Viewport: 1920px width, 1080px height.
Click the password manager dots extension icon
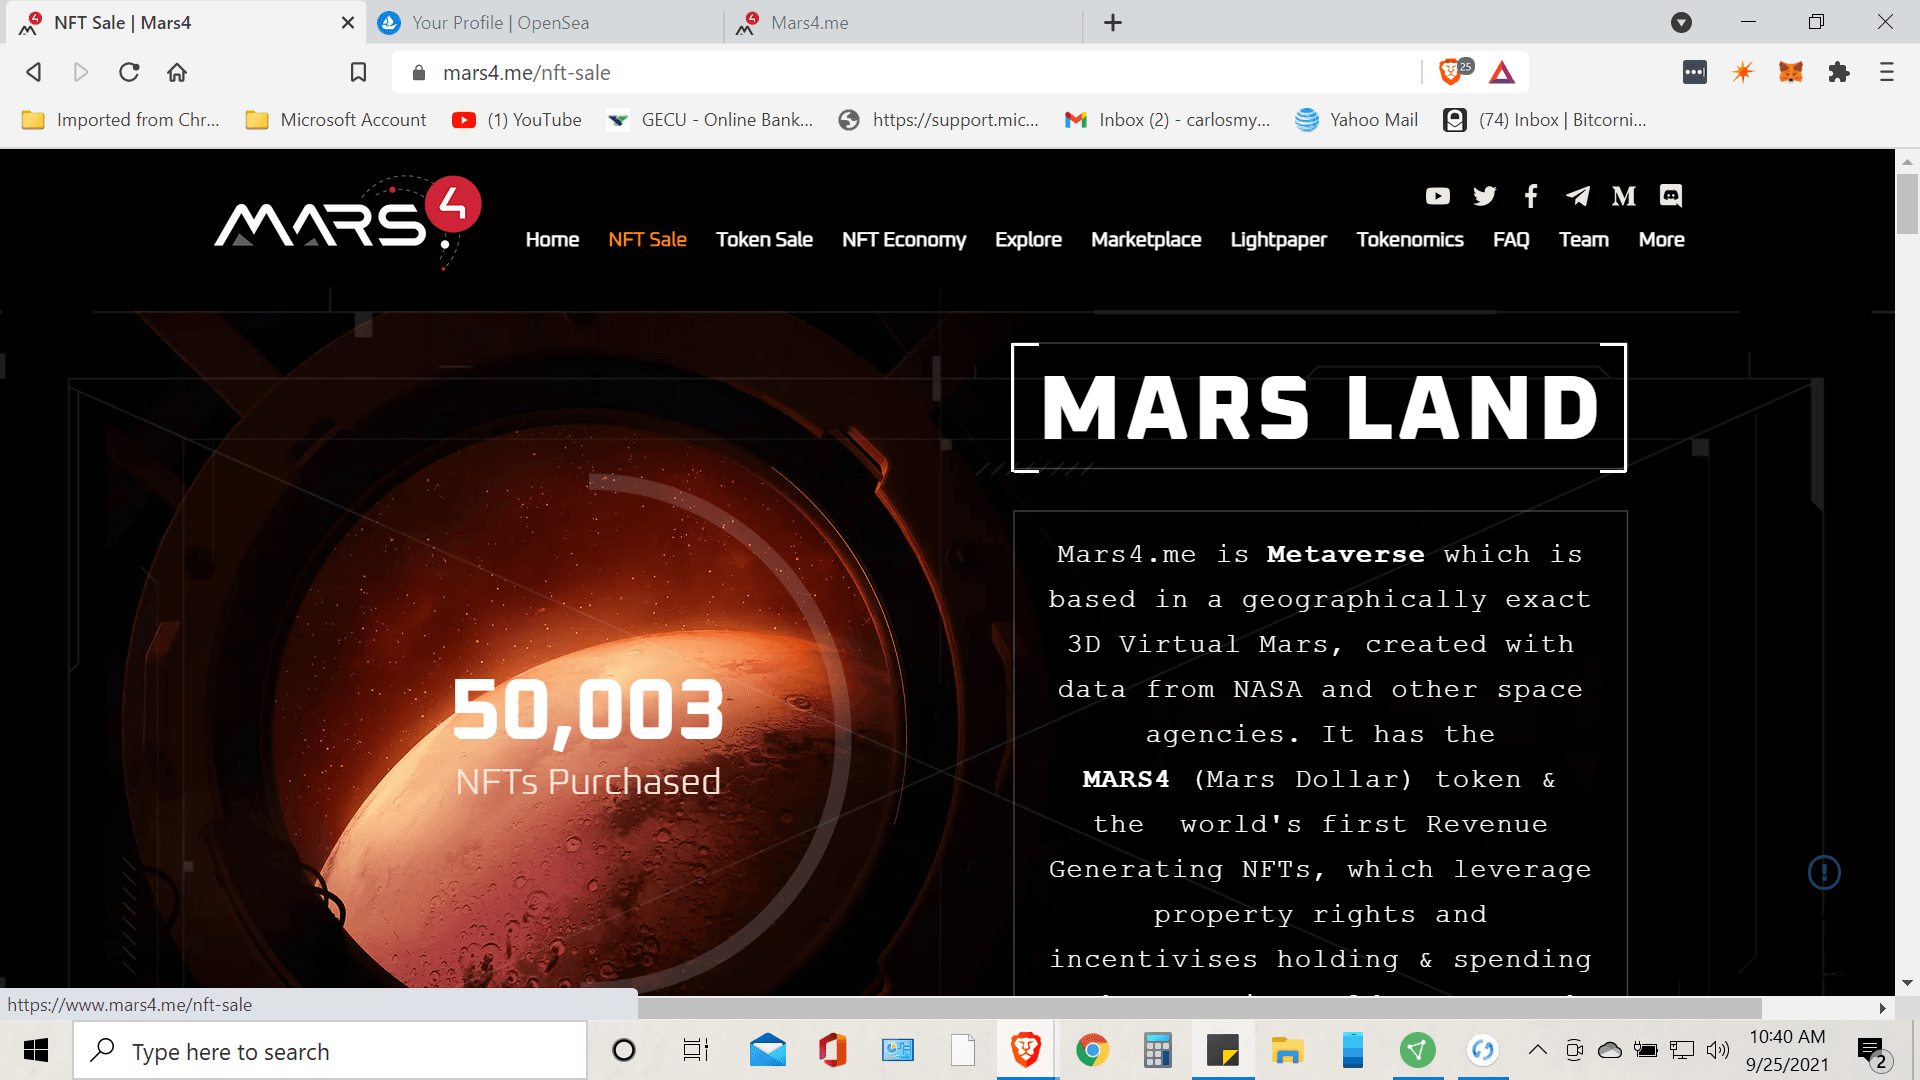(x=1695, y=72)
